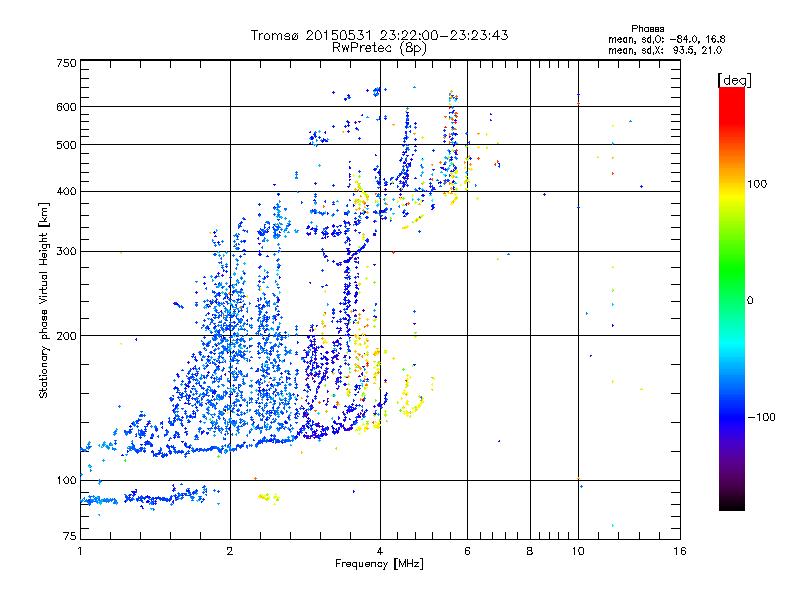Image resolution: width=800 pixels, height=600 pixels.
Task: Click the y-axis tick label '200'
Action: tap(67, 336)
